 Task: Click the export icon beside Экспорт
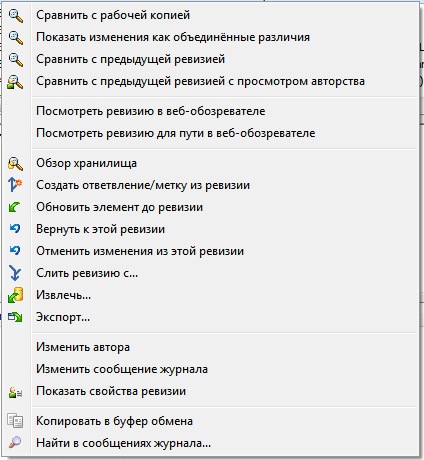15,317
